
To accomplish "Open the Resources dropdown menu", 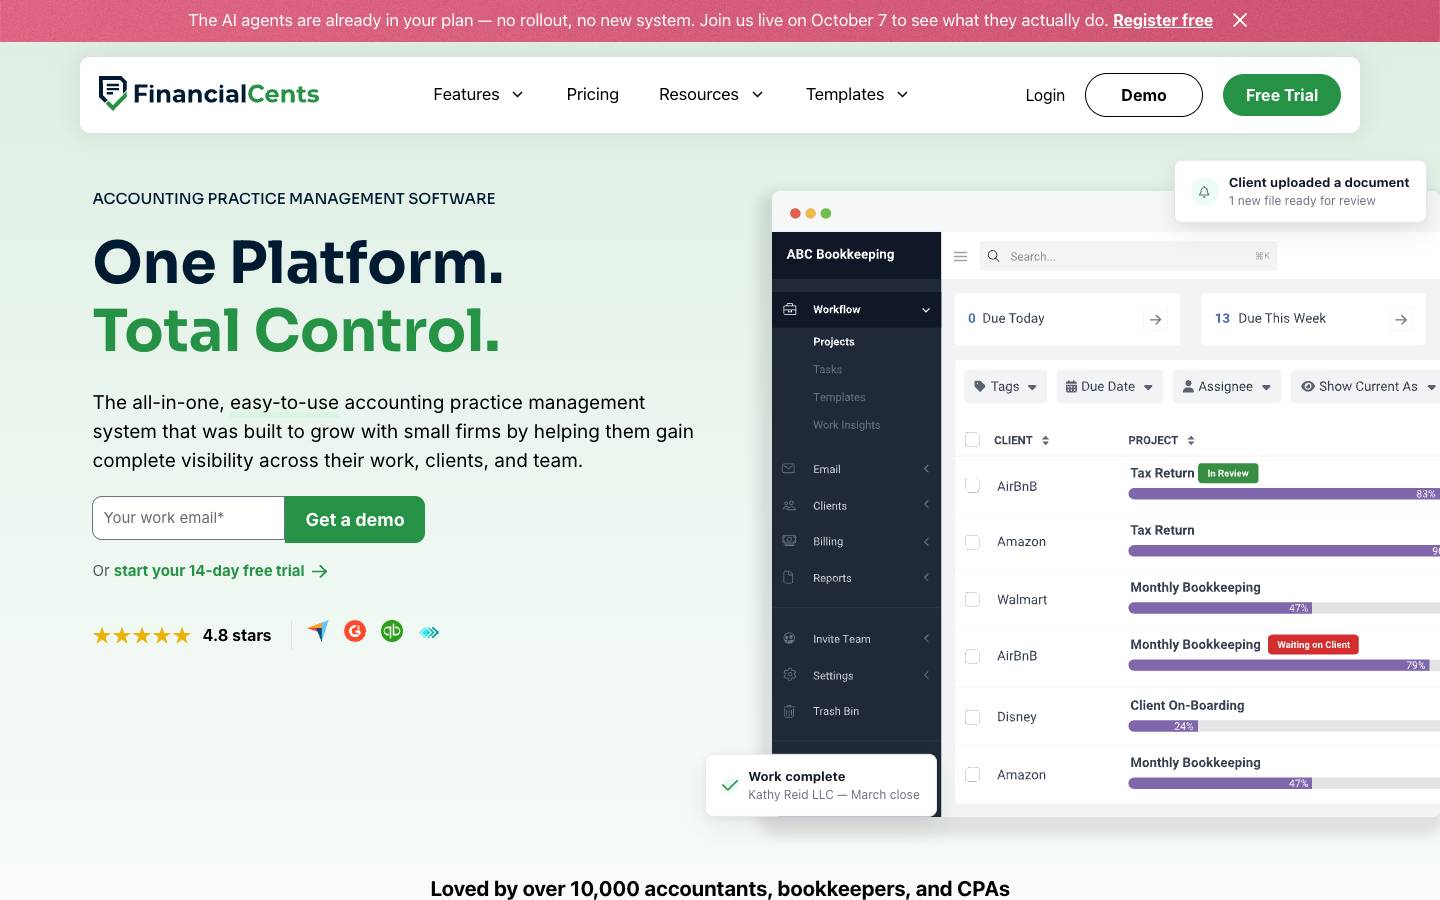I will pyautogui.click(x=711, y=94).
